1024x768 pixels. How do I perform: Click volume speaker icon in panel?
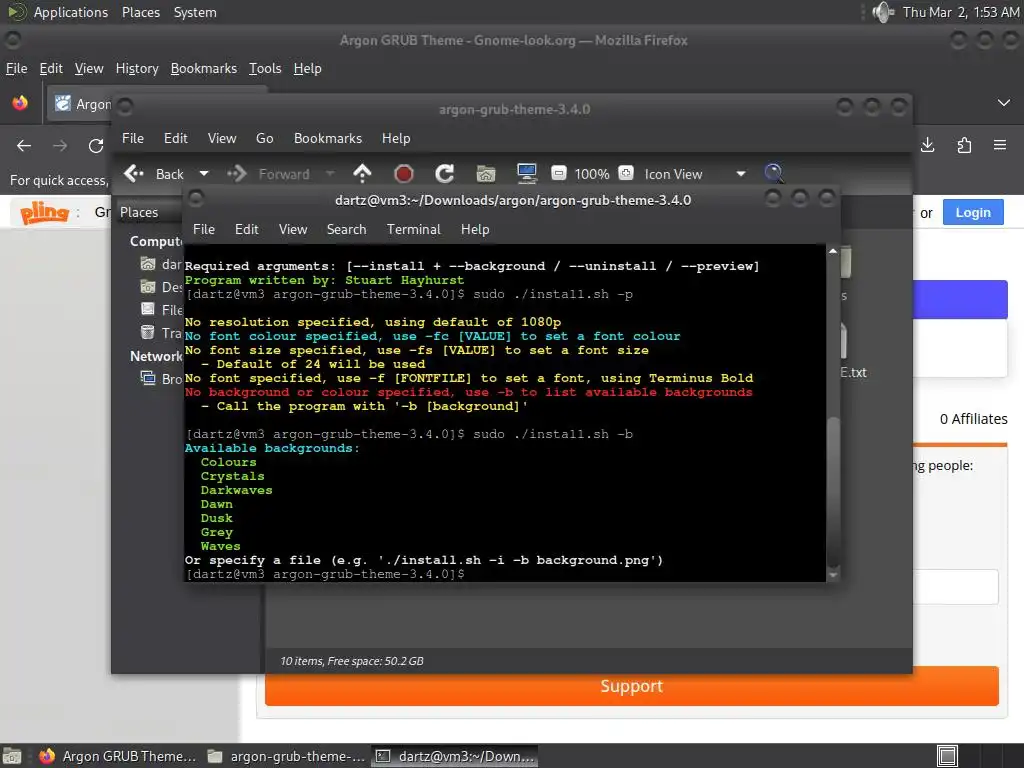pos(883,12)
